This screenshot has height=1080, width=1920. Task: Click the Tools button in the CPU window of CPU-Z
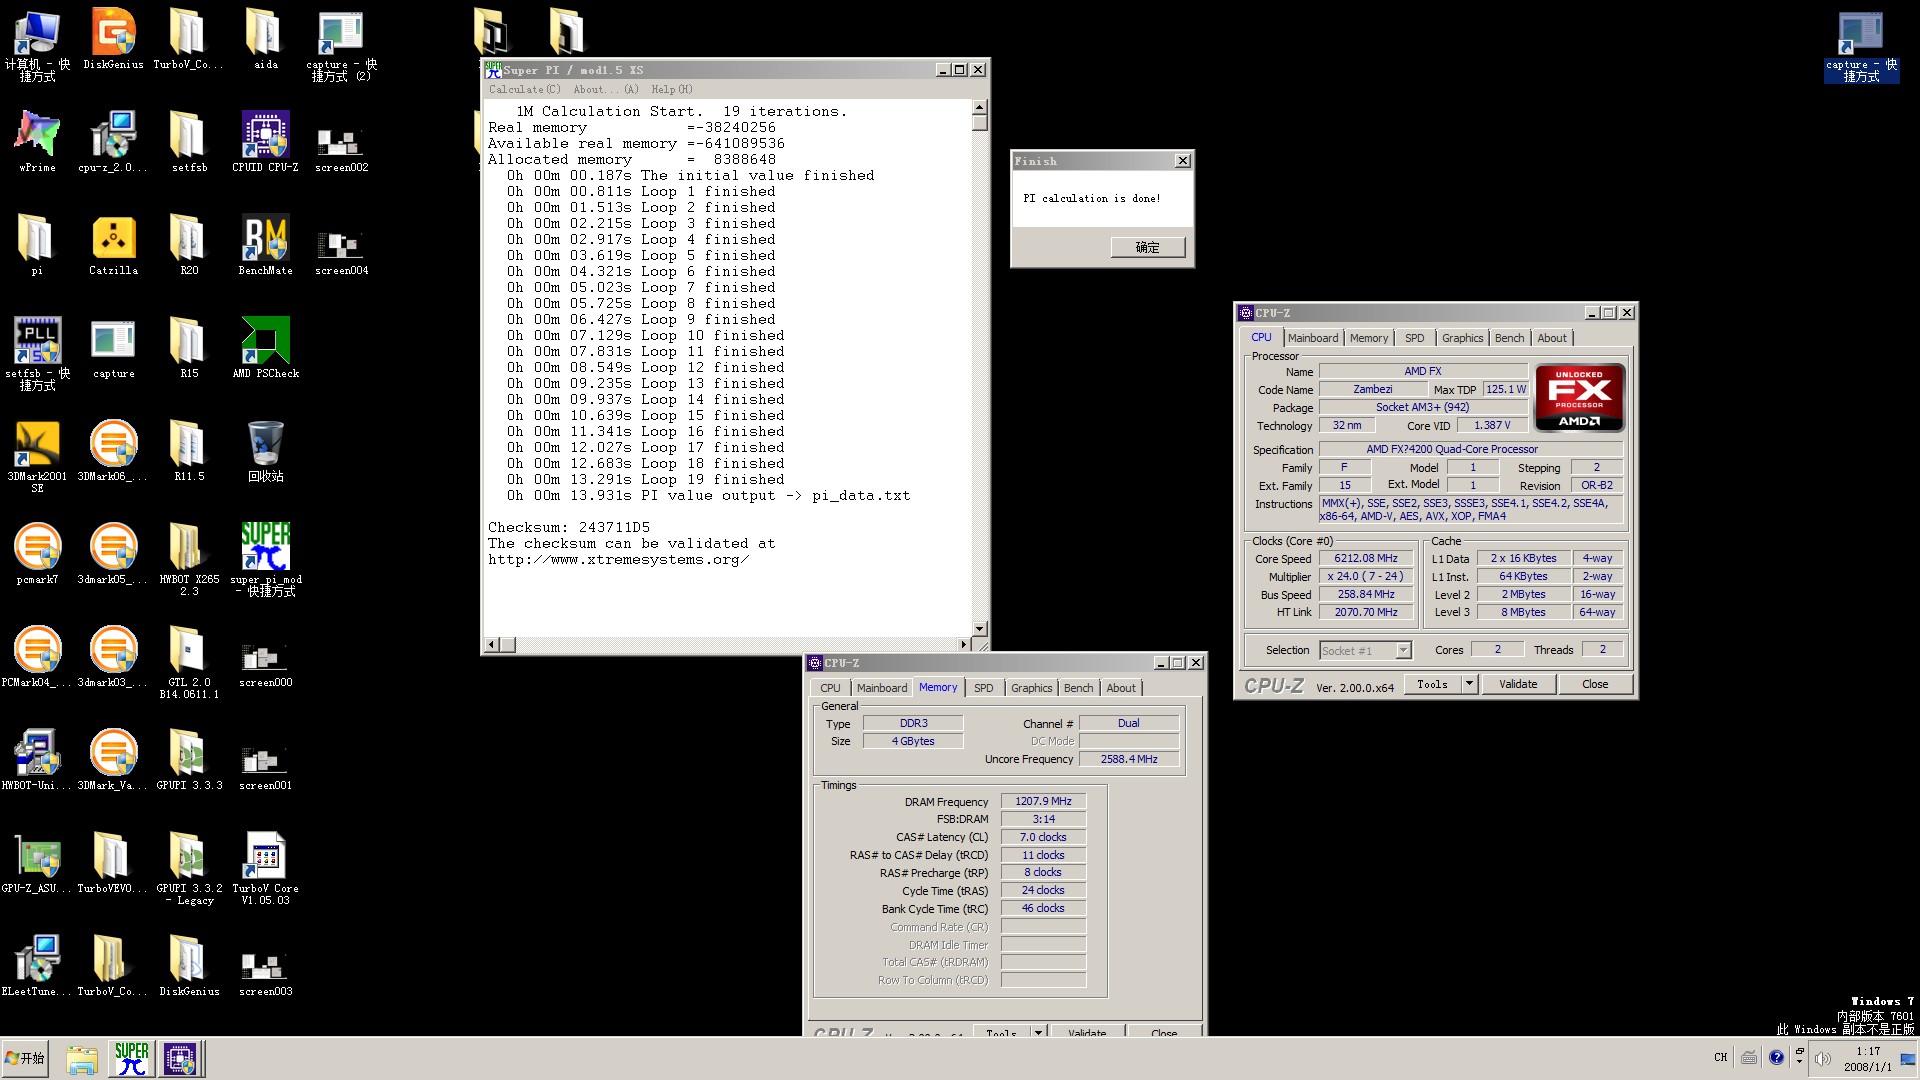(1432, 684)
